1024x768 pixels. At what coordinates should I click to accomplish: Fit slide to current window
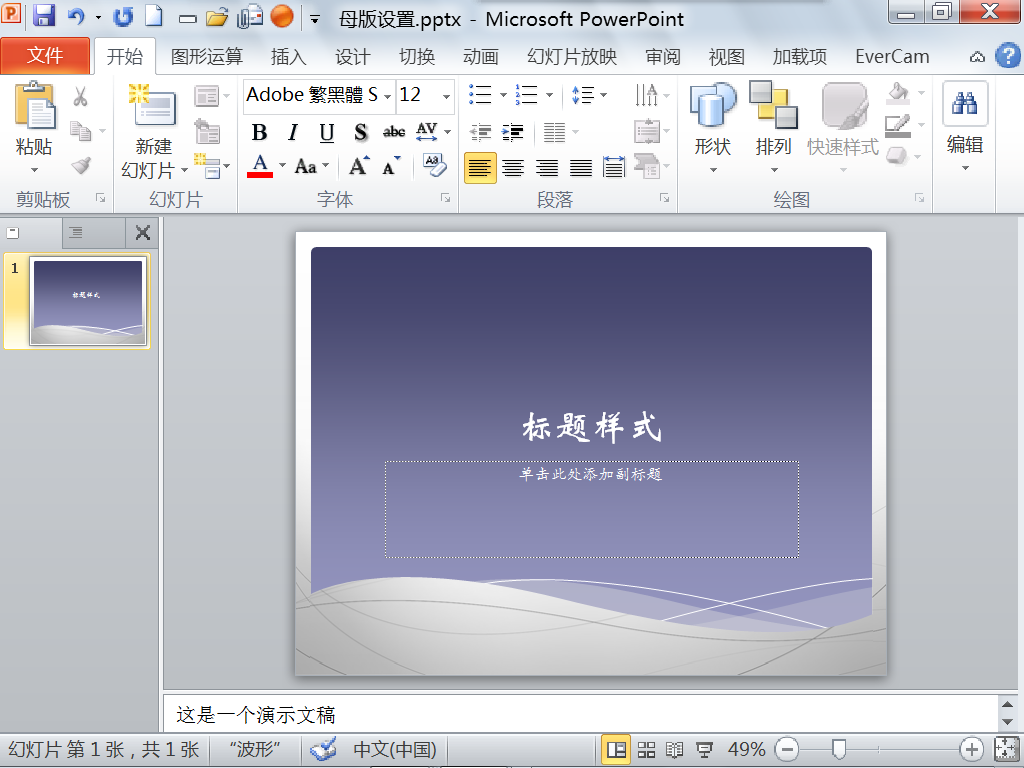[1006, 749]
